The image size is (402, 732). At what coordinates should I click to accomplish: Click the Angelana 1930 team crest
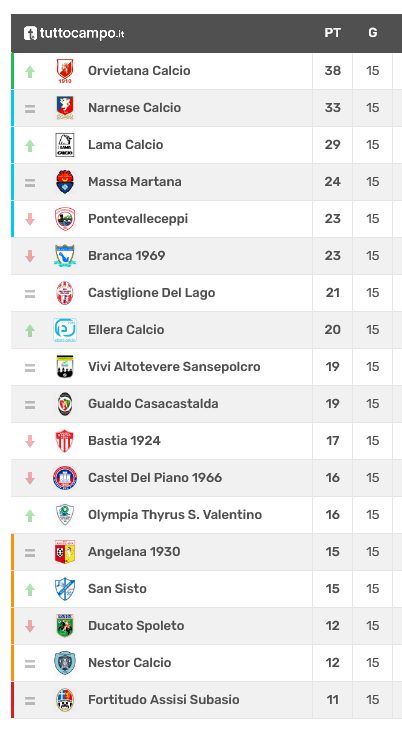point(65,552)
